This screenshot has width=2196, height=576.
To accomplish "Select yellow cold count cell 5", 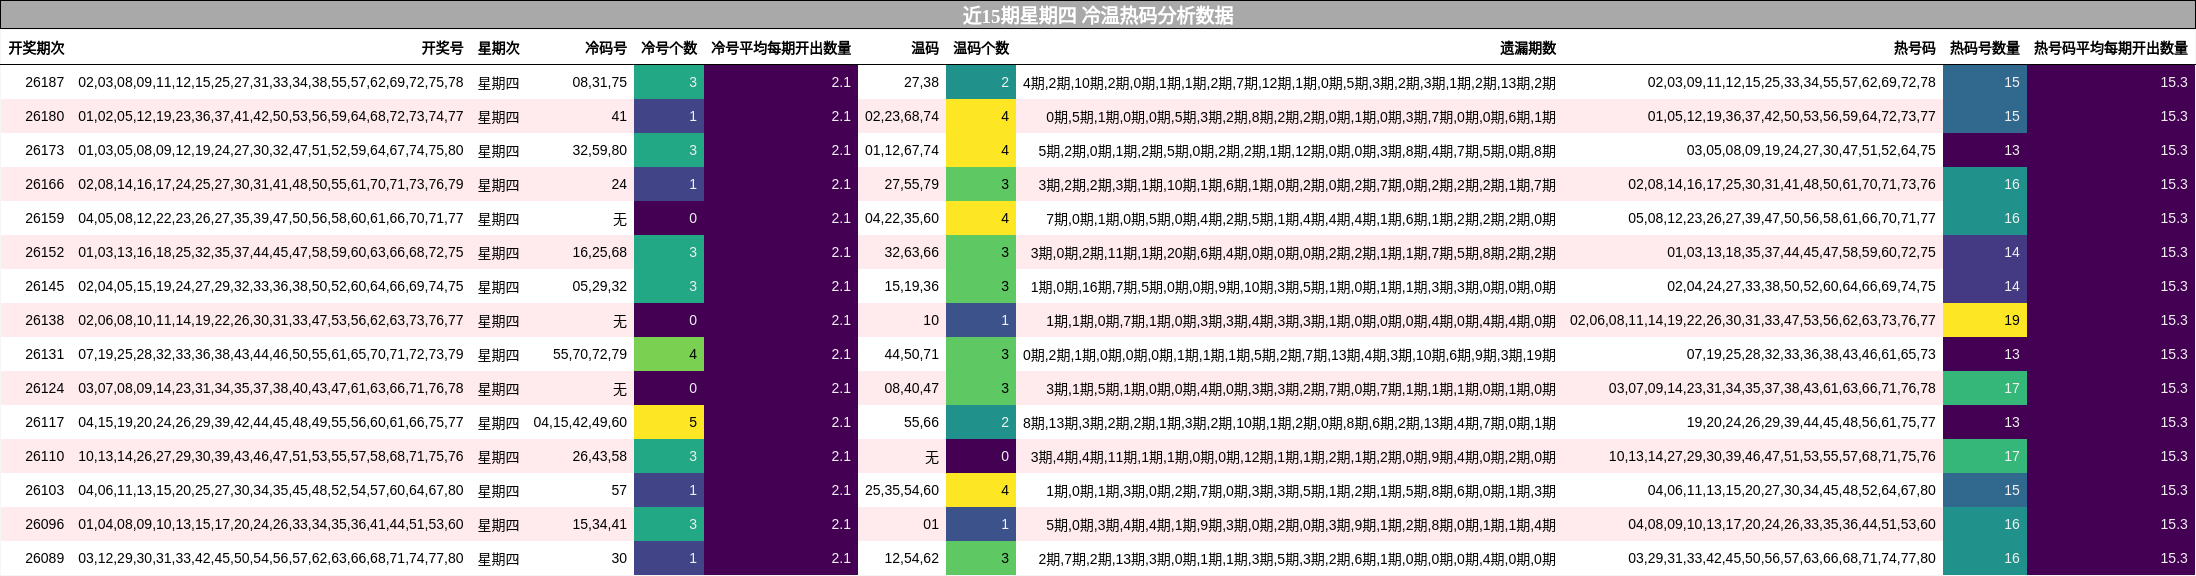I will coord(669,422).
